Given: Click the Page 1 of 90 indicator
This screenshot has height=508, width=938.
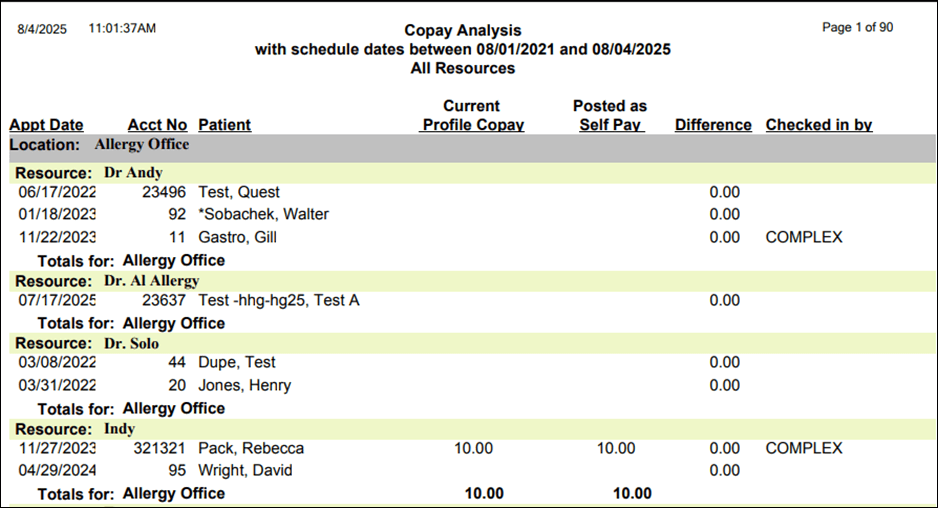Looking at the screenshot, I should (x=857, y=28).
